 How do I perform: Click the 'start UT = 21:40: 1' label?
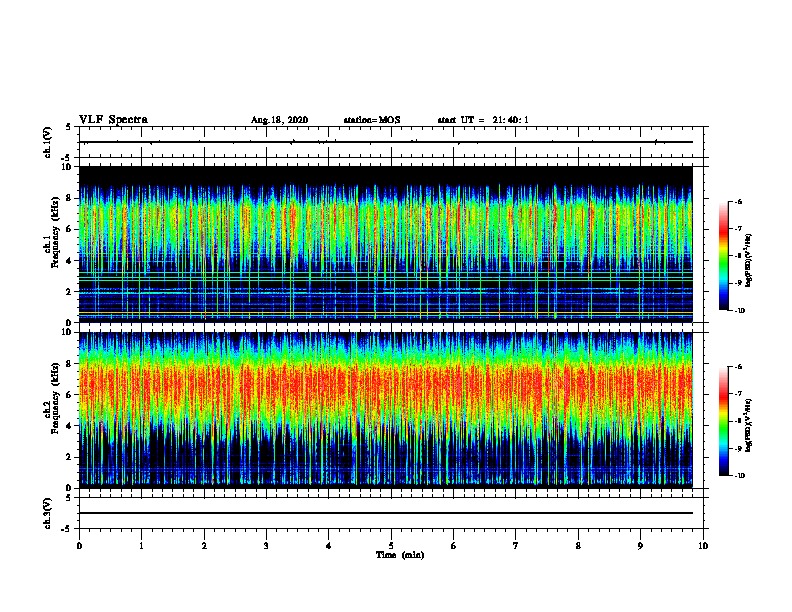(483, 120)
